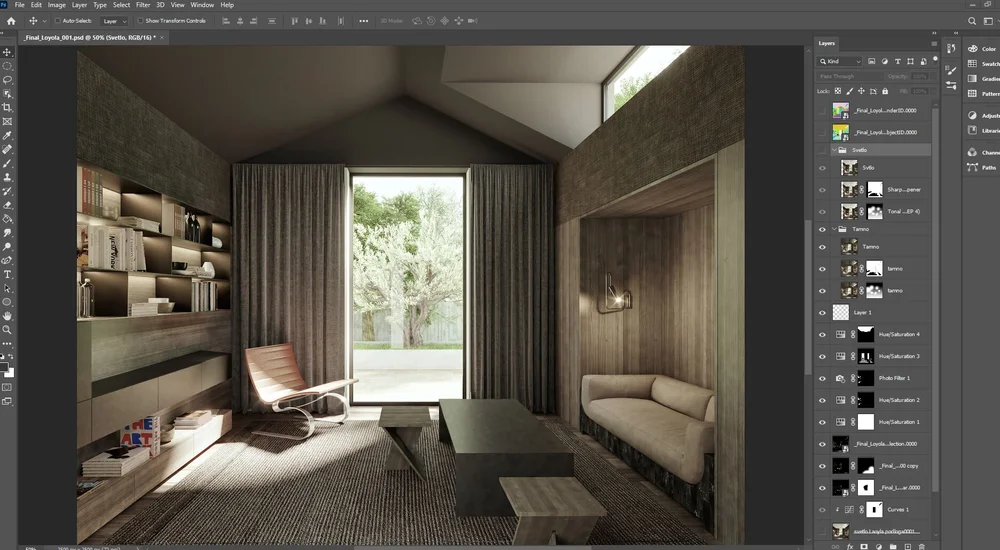Select the Move tool in the toolbox

point(7,52)
